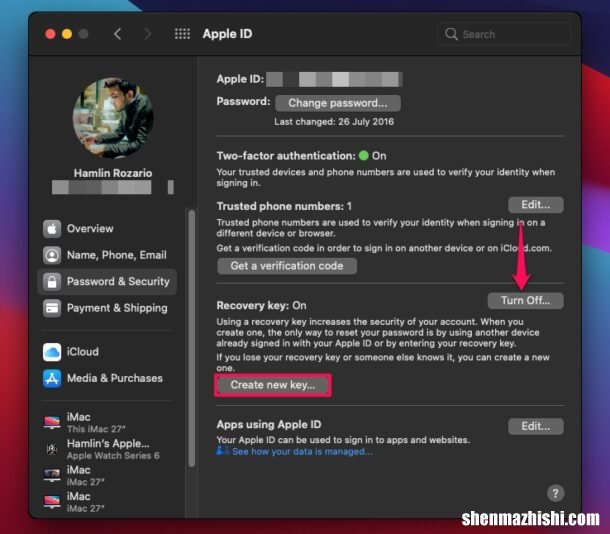Click 'Recovery key: On' label
The height and width of the screenshot is (534, 610).
click(x=261, y=306)
